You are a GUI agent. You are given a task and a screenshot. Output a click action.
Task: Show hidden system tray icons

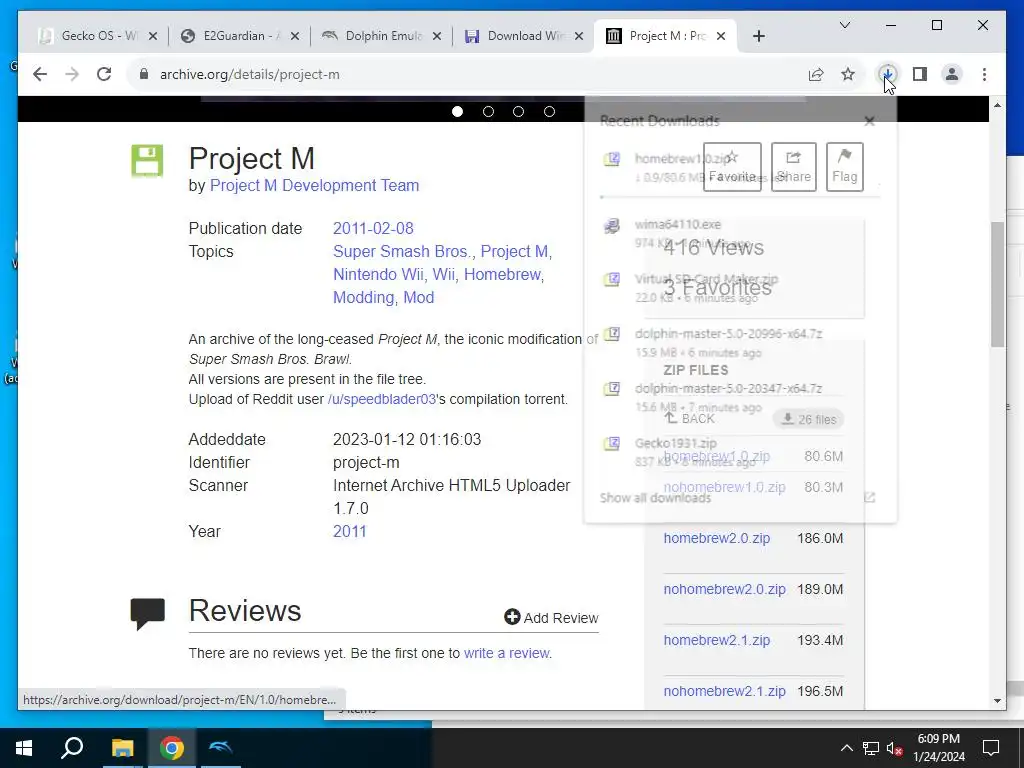[x=846, y=748]
